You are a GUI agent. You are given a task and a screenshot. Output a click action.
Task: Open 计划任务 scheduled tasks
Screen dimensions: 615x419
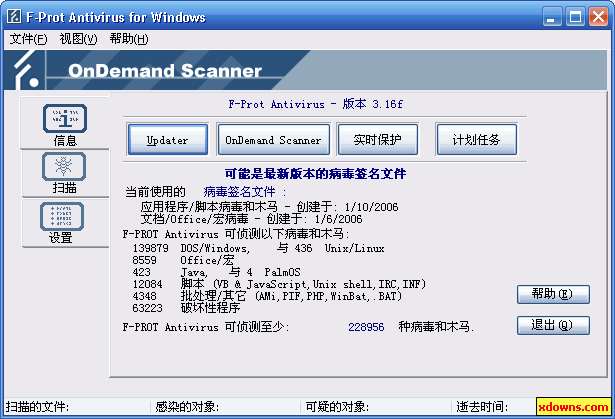coord(477,140)
